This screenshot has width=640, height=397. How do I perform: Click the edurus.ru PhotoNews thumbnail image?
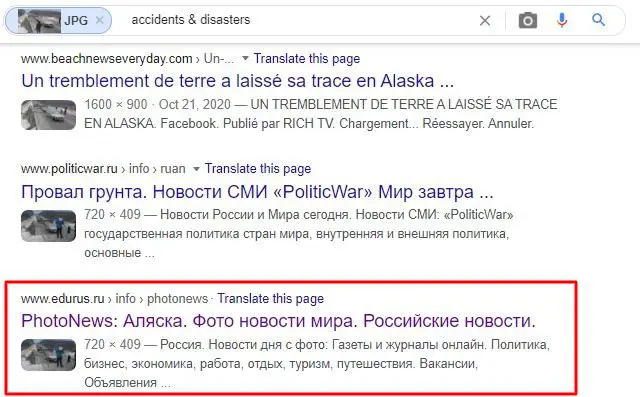pos(49,355)
